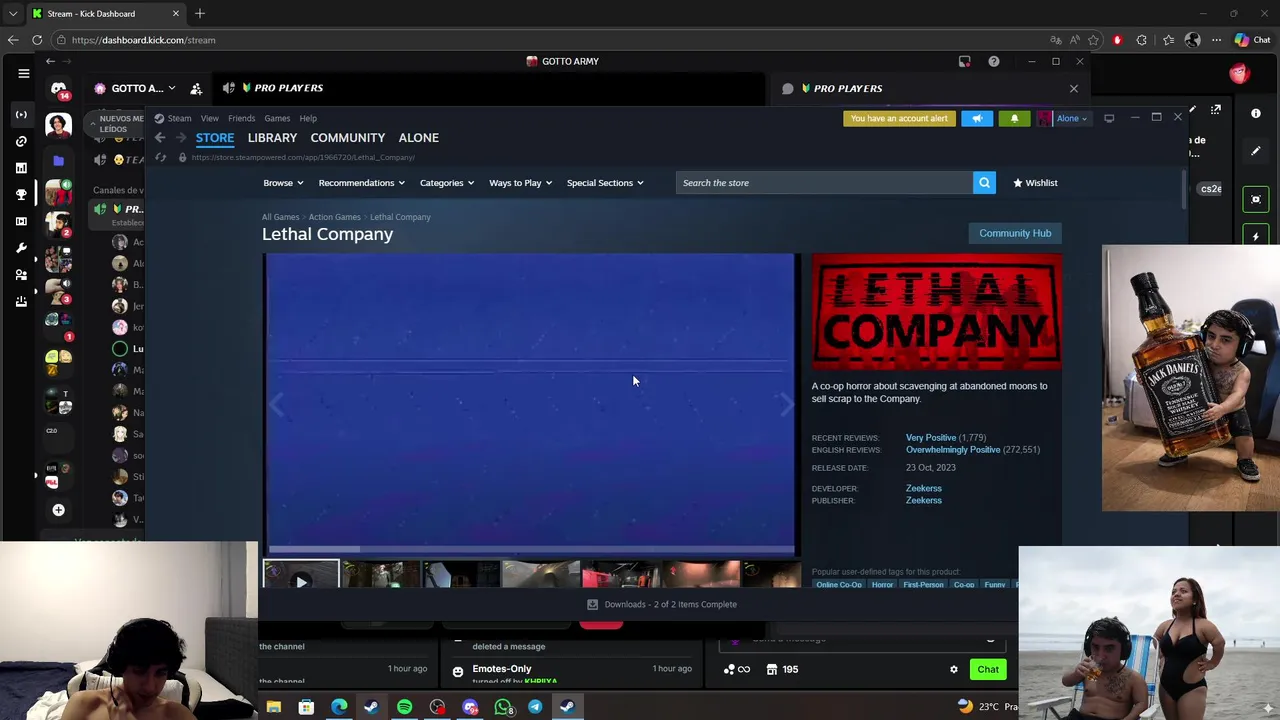Open Zeekers developer link

click(923, 488)
